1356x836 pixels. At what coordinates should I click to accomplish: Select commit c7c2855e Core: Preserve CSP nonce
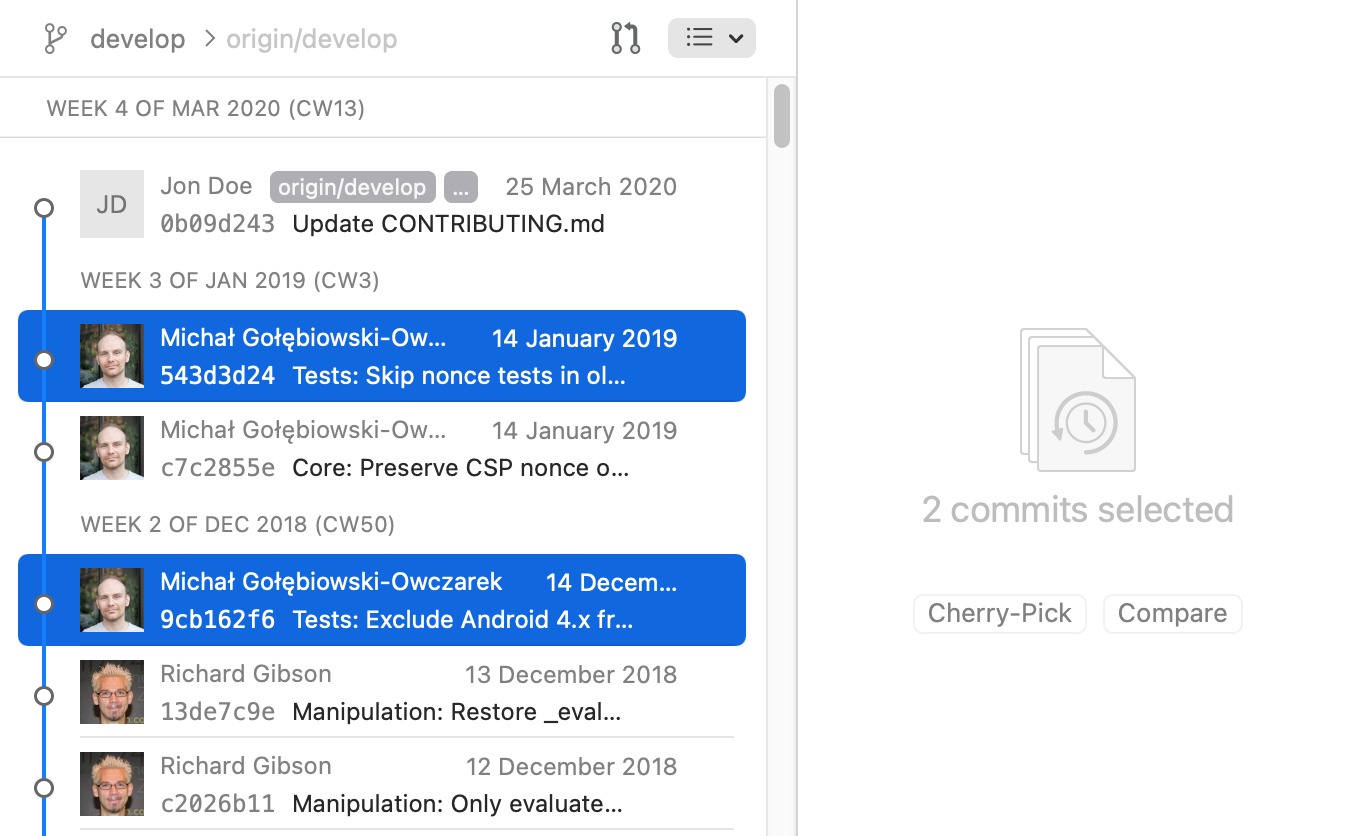point(460,467)
